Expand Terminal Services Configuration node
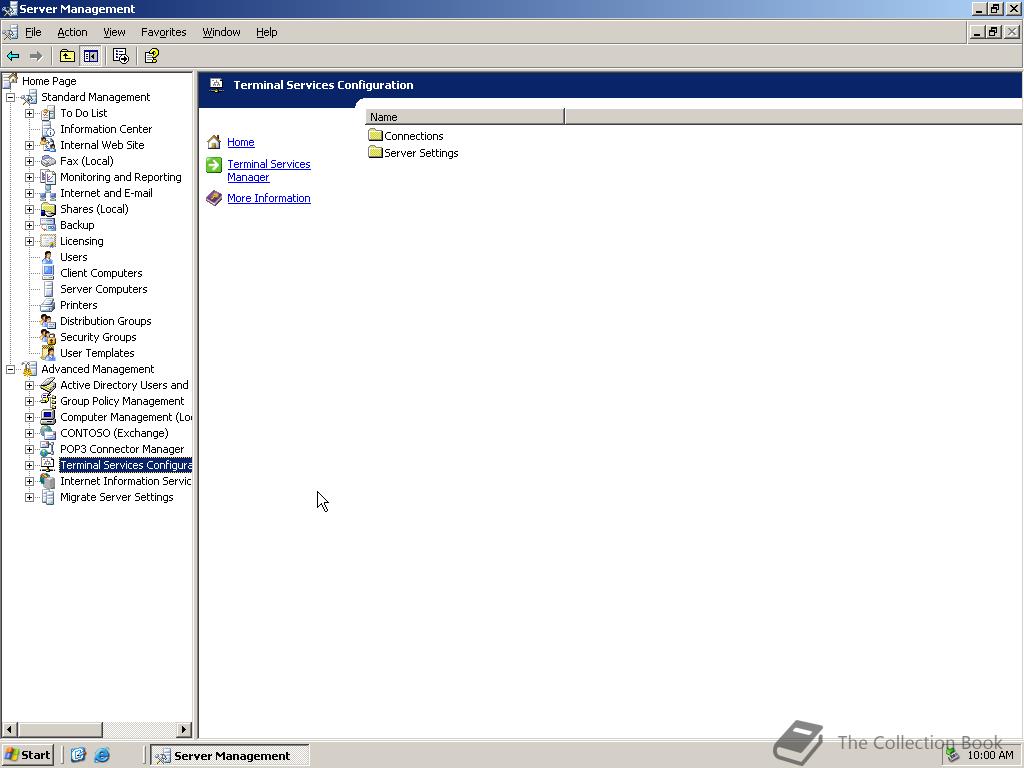This screenshot has width=1024, height=768. point(29,466)
